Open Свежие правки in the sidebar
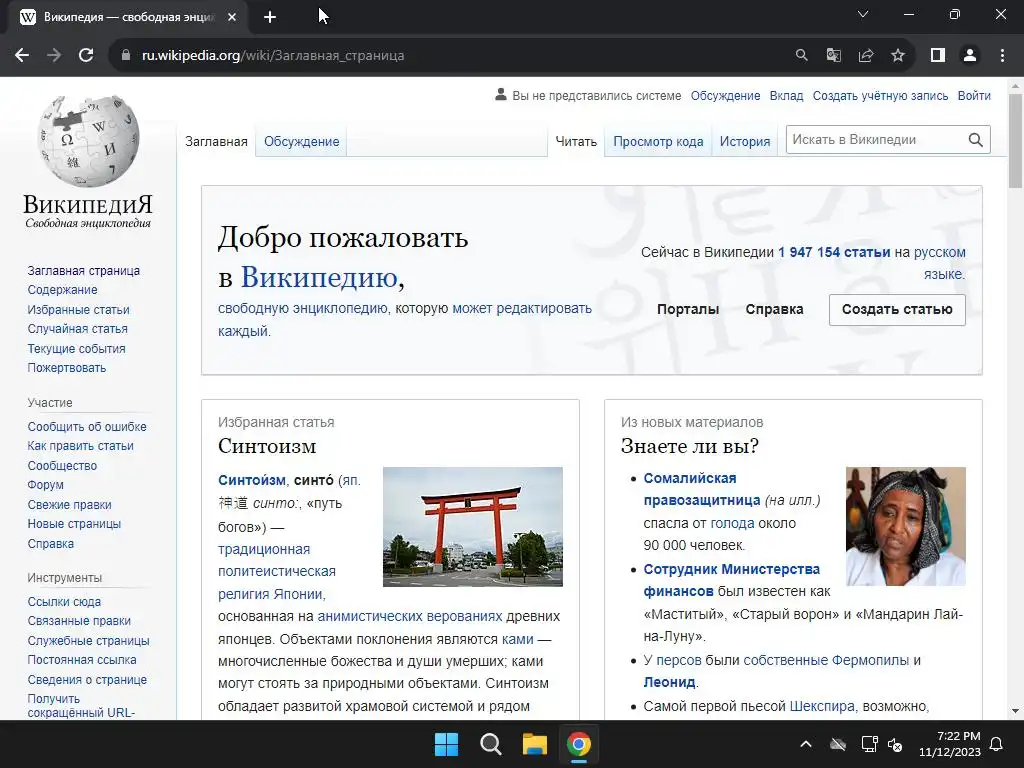 point(69,504)
